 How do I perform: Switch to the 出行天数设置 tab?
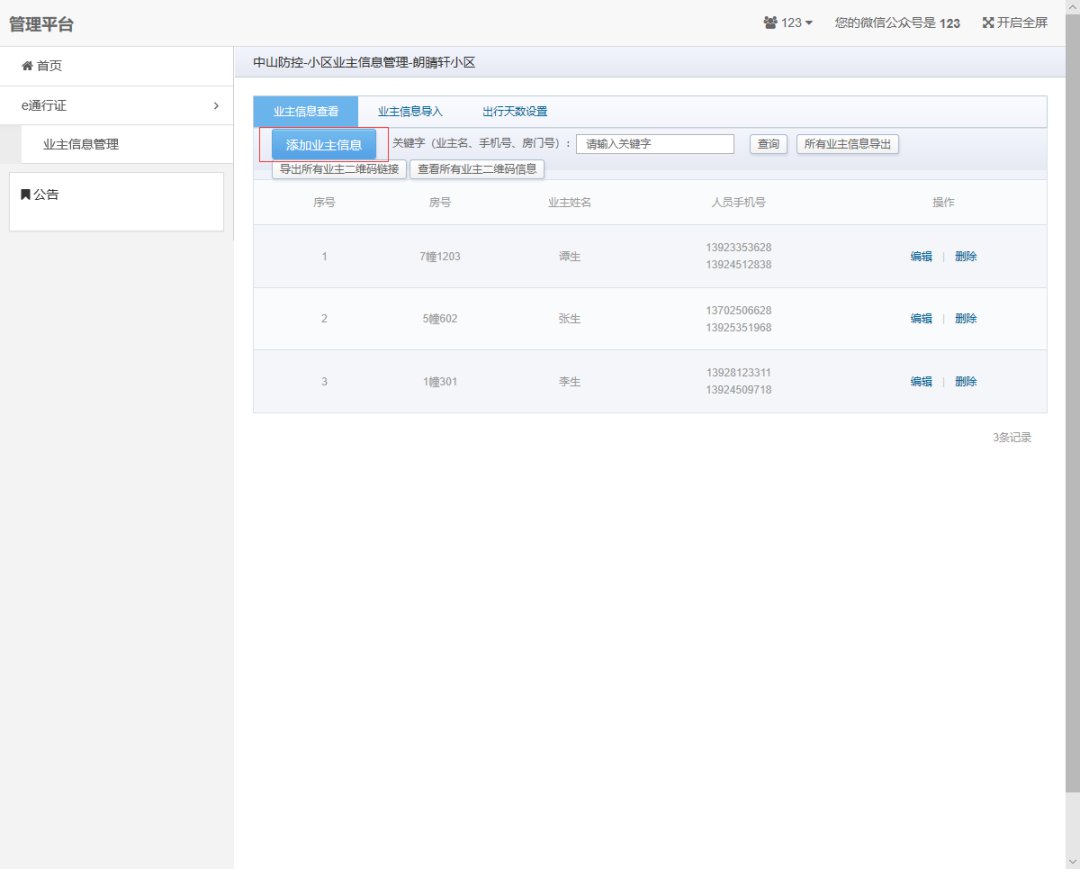(x=515, y=112)
